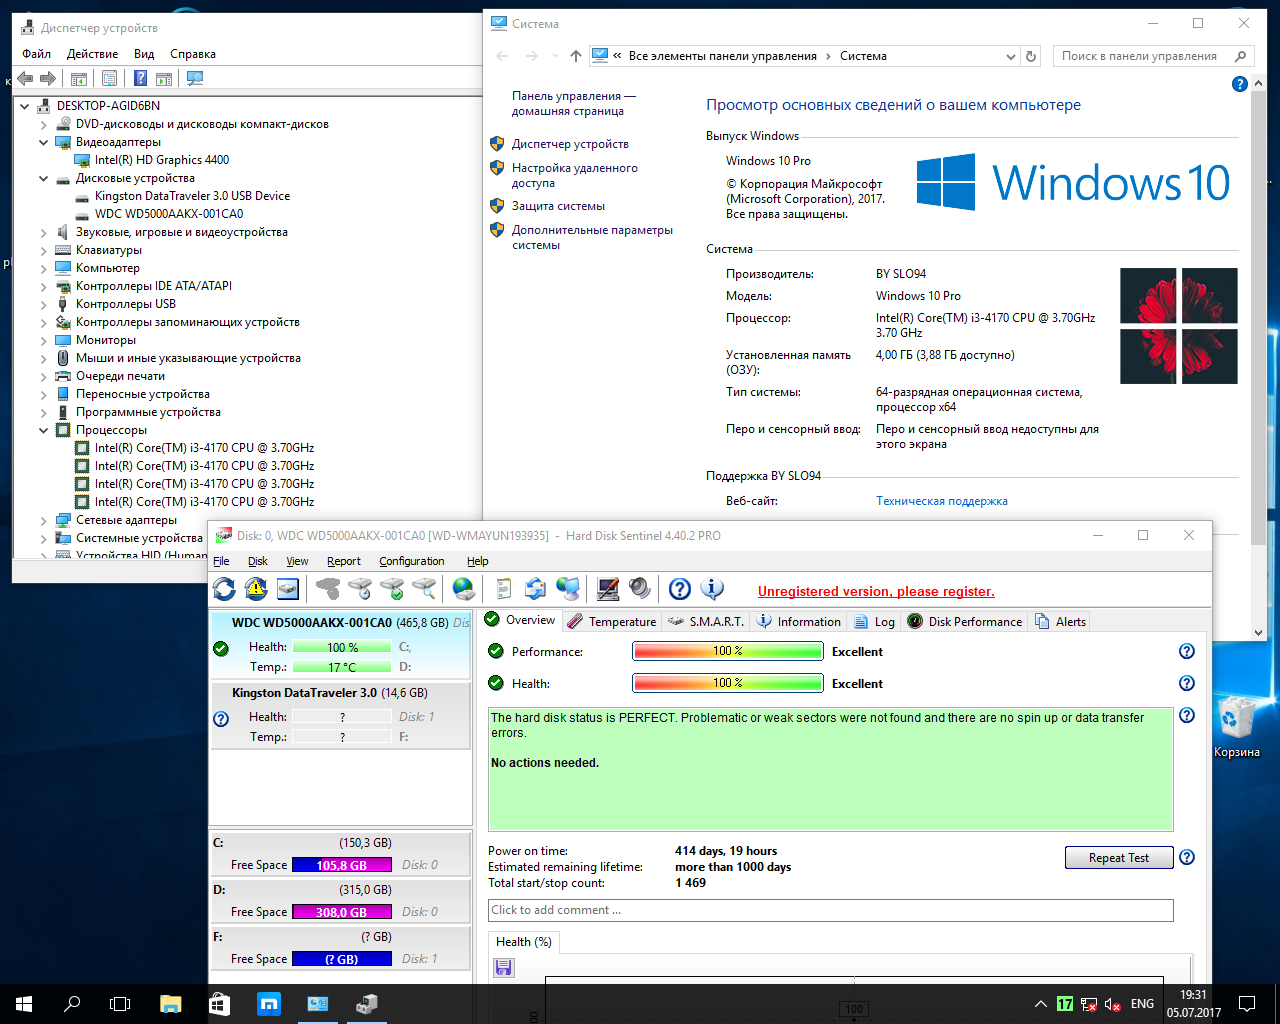Click scan for hardware changes icon in Device Manager
Viewport: 1280px width, 1024px height.
tap(195, 78)
